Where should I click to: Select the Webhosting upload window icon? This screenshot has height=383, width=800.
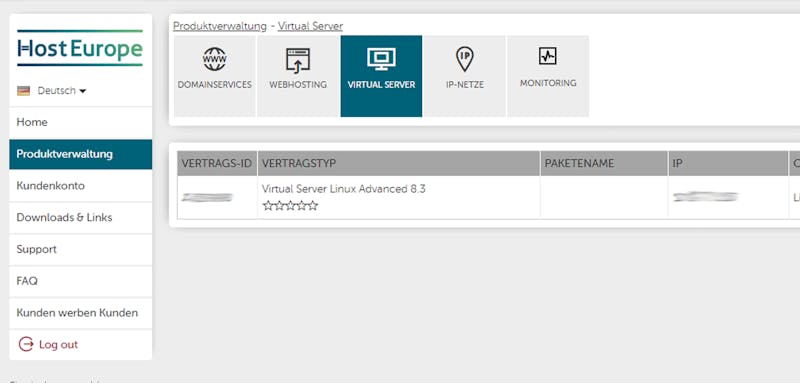pyautogui.click(x=298, y=61)
